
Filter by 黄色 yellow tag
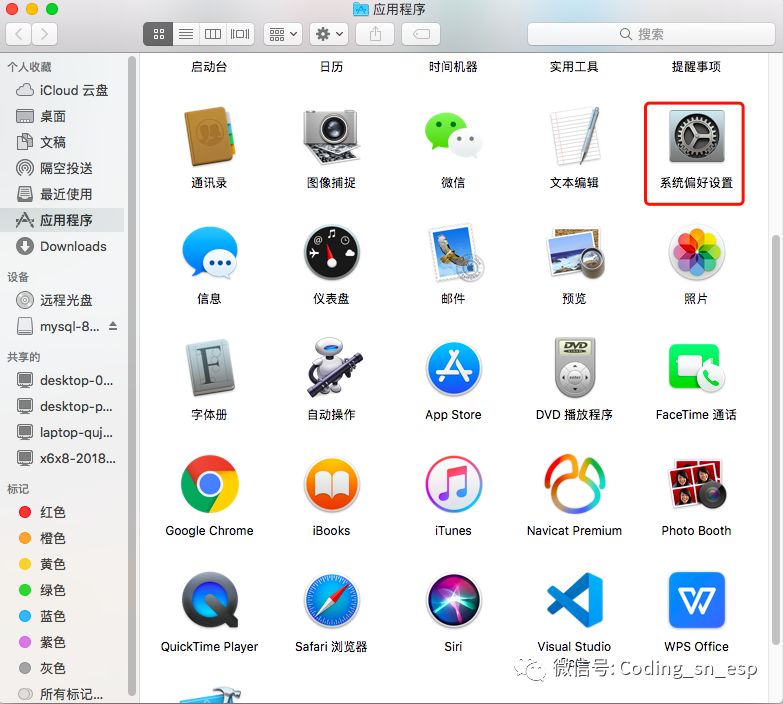(x=62, y=564)
